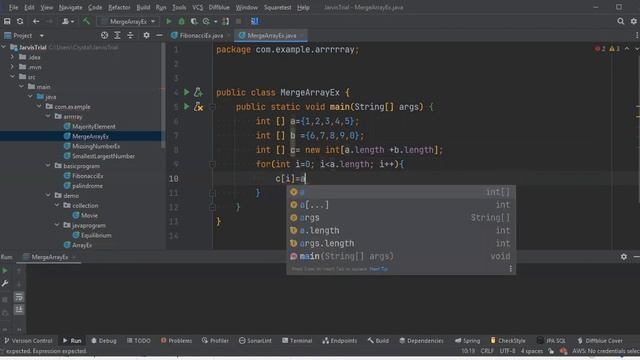
Task: Click the Synchronize reload icon in toolbar
Action: [20, 21]
